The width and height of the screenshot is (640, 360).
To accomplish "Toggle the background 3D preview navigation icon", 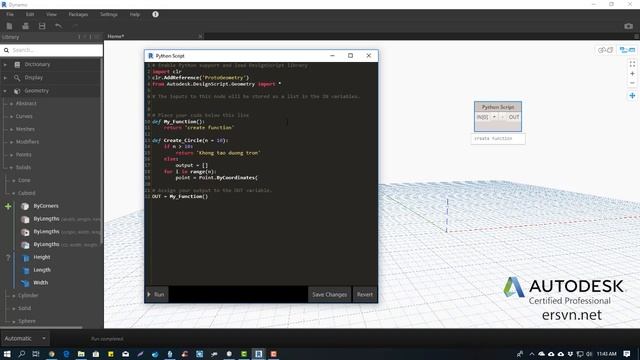I will (x=606, y=50).
